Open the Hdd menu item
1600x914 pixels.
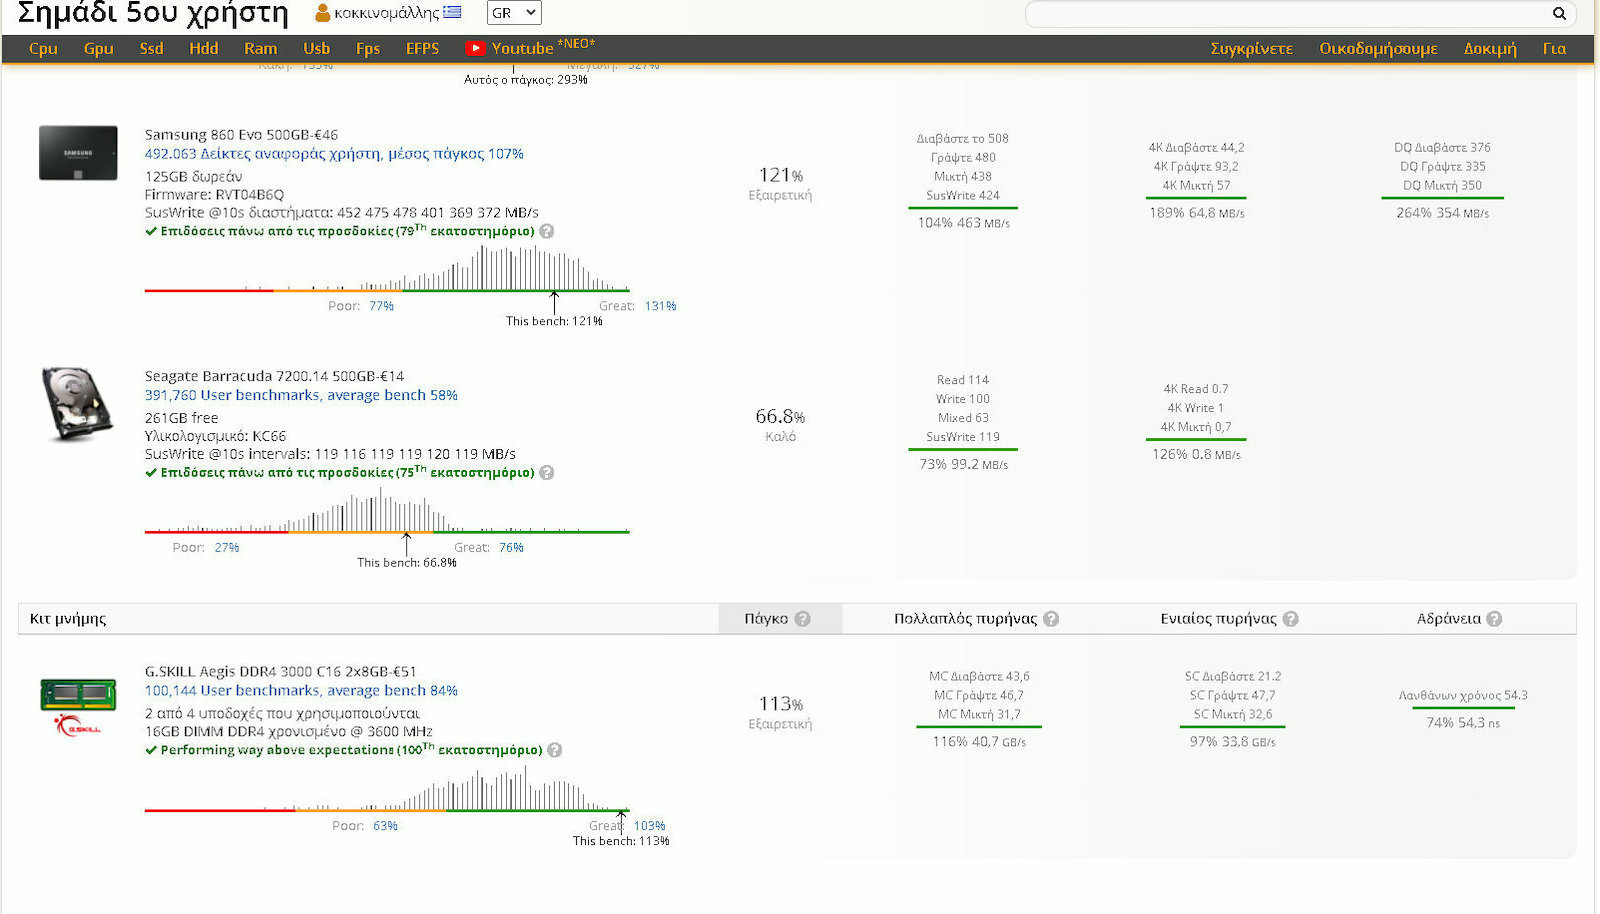coord(204,48)
